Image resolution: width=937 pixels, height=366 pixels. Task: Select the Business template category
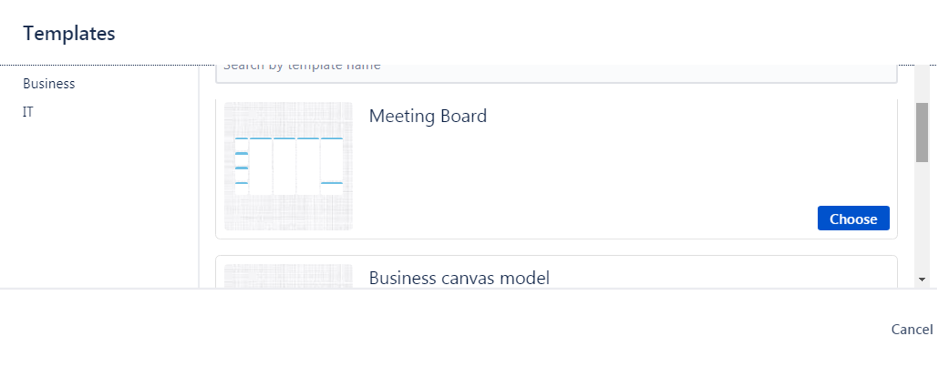pyautogui.click(x=49, y=84)
